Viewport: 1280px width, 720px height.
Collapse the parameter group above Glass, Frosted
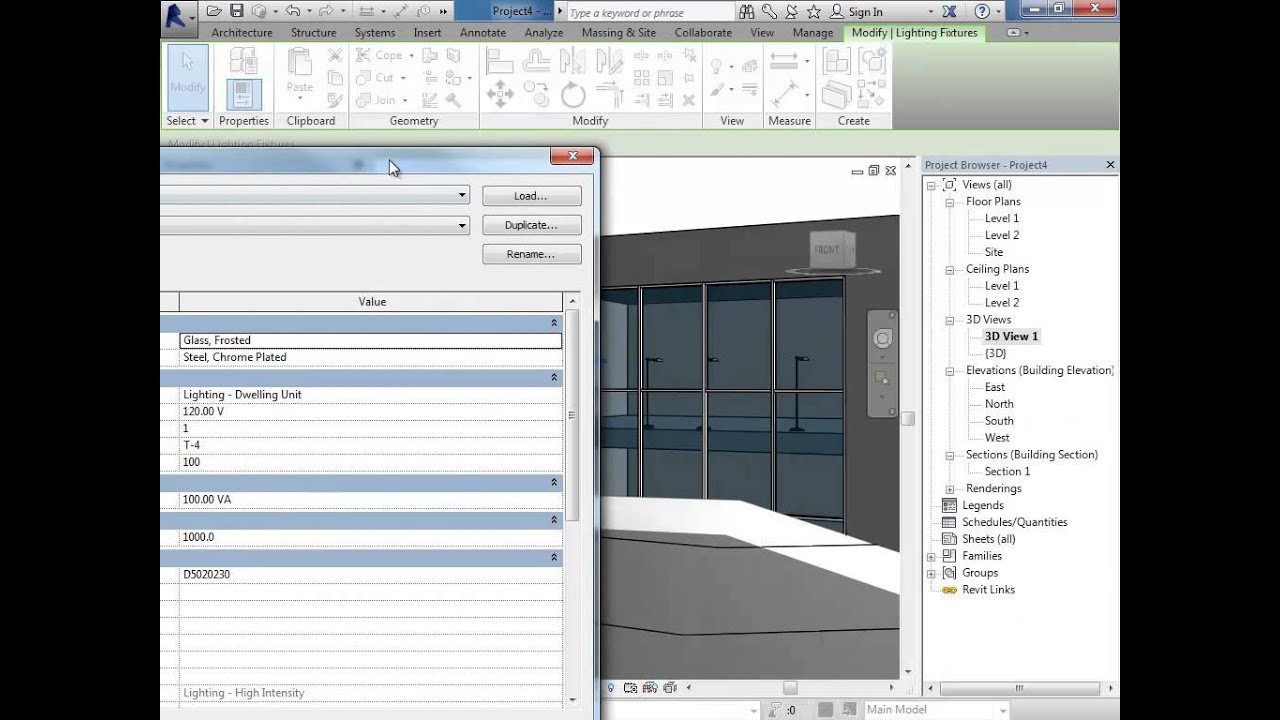point(554,323)
